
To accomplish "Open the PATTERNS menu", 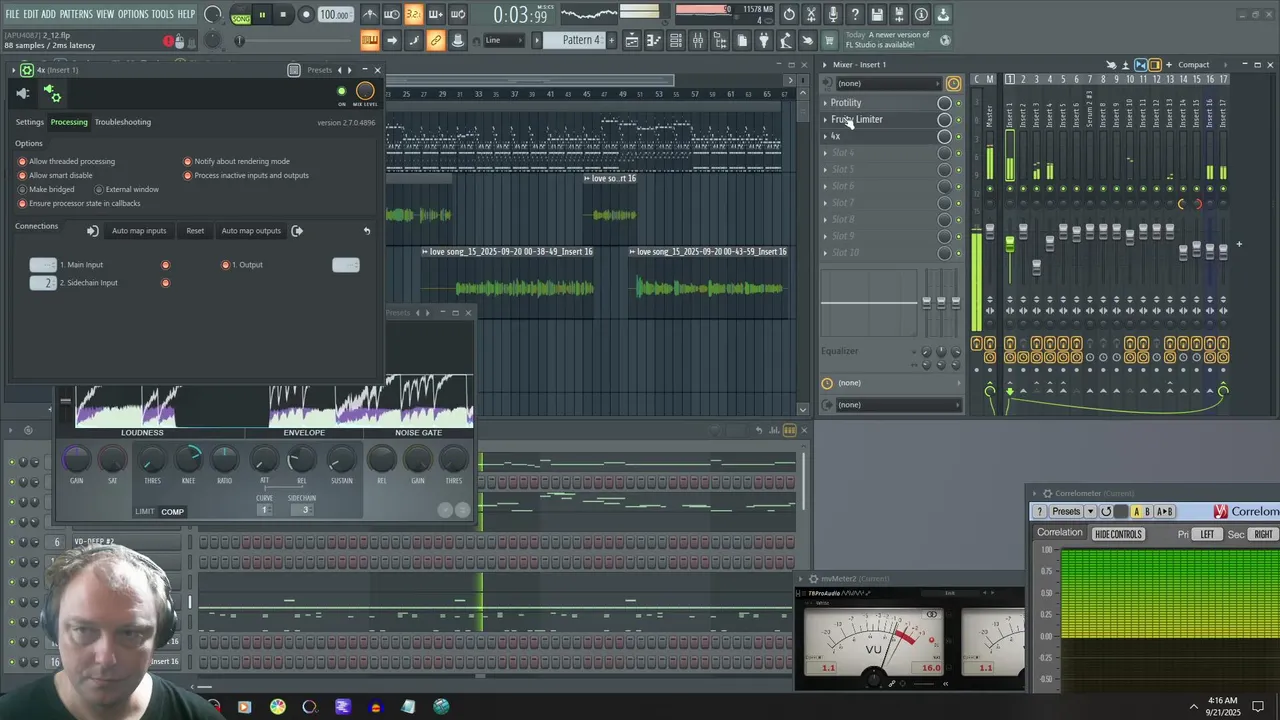I will click(76, 15).
